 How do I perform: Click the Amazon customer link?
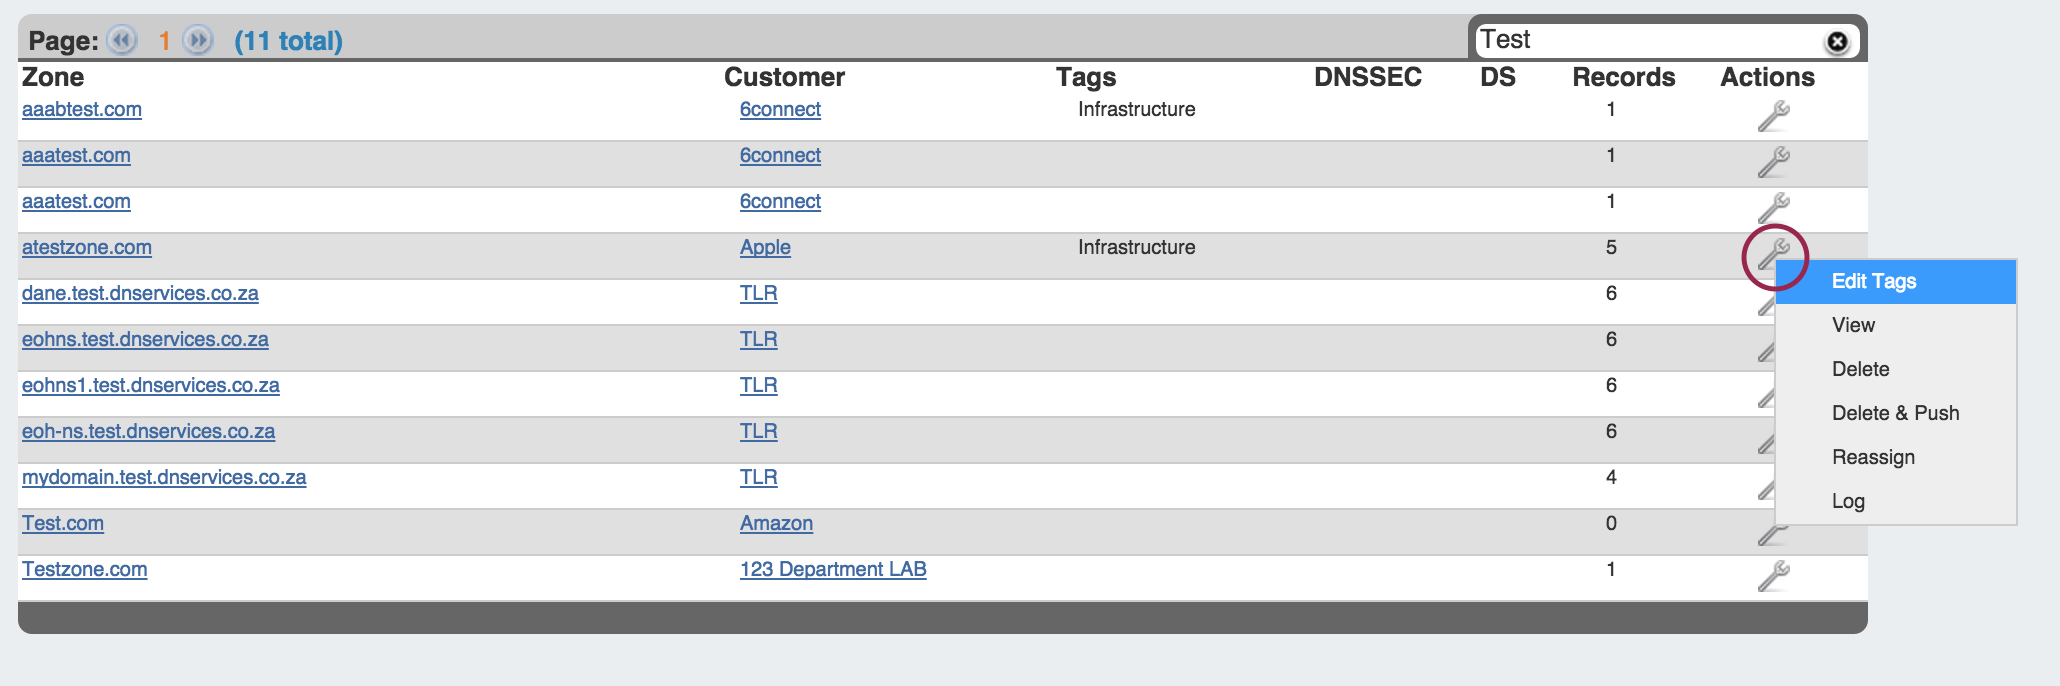pyautogui.click(x=776, y=523)
